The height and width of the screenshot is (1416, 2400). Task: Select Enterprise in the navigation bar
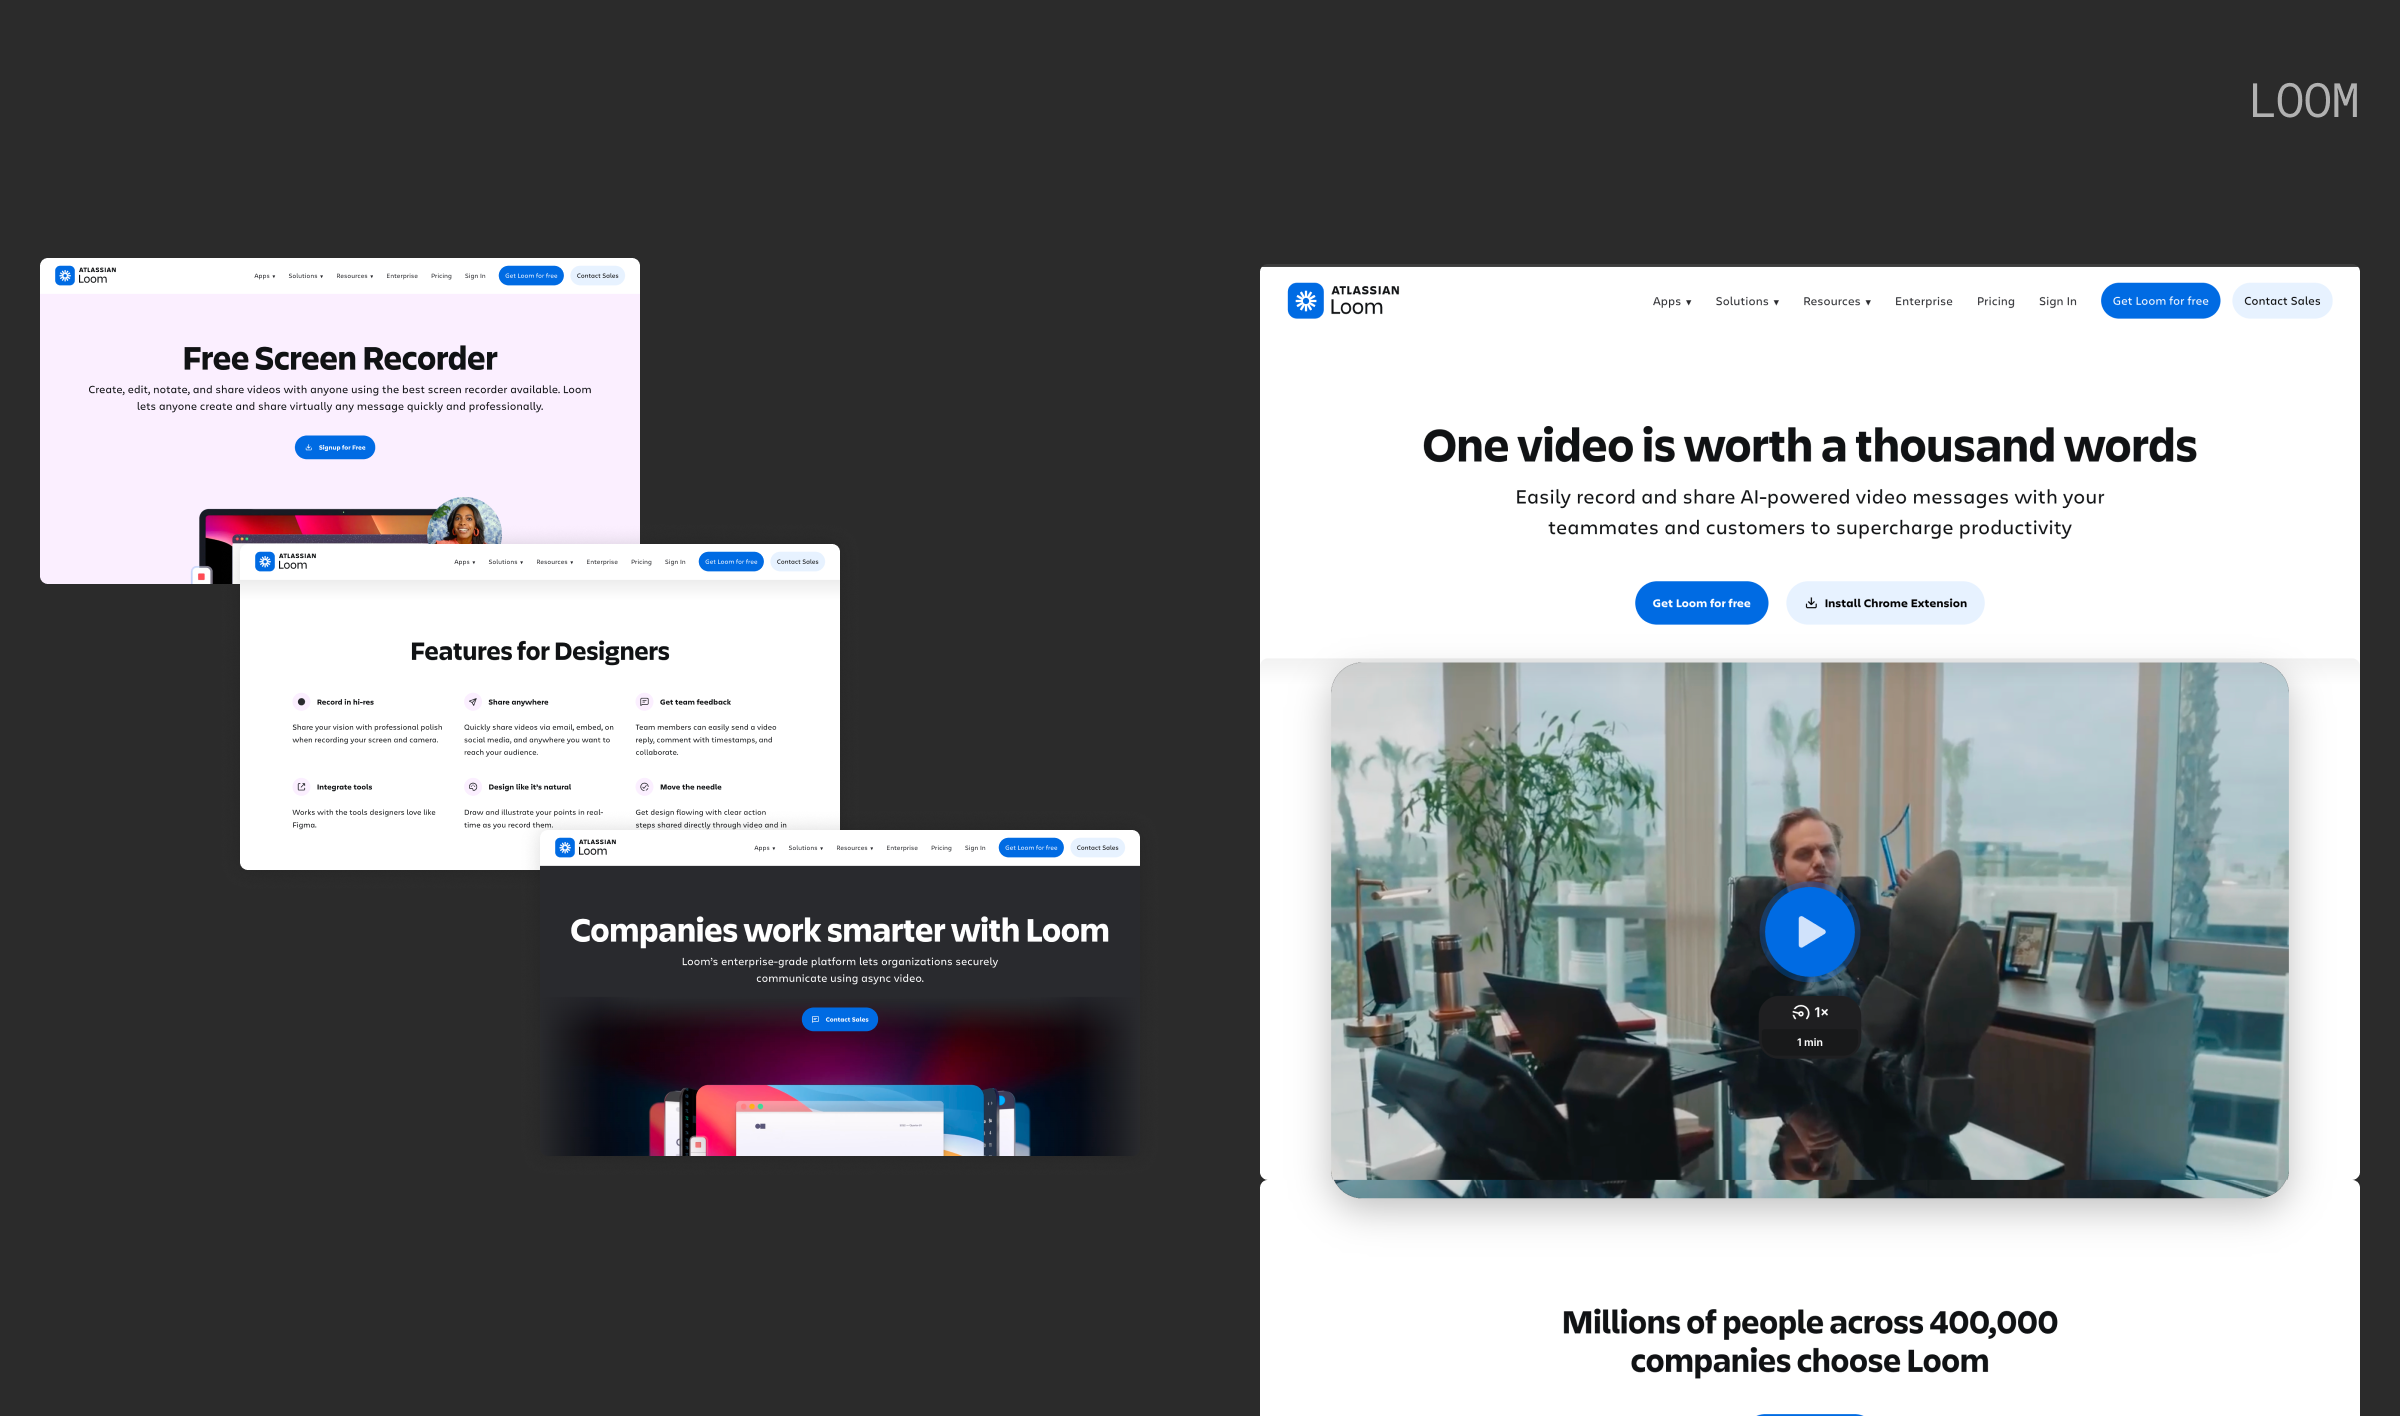coord(1923,301)
